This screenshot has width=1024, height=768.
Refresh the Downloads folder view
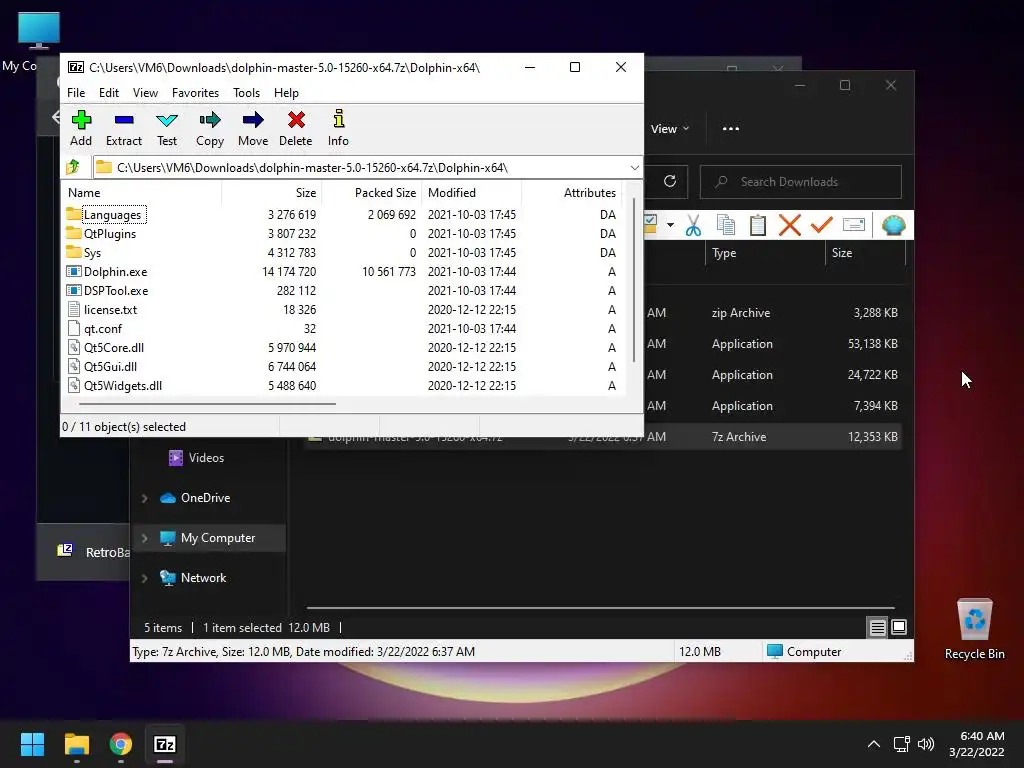pyautogui.click(x=669, y=181)
